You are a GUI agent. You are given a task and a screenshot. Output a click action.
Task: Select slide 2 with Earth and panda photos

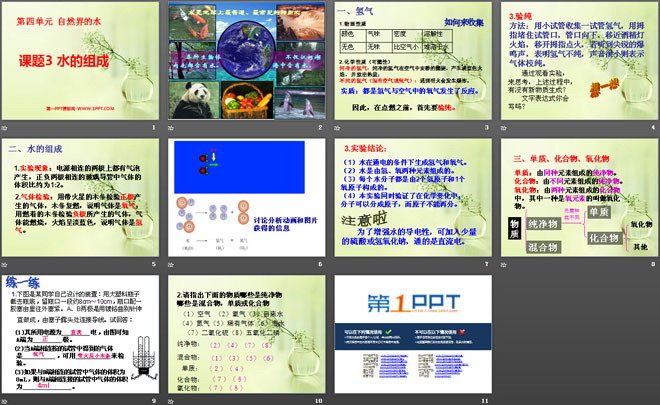click(x=247, y=61)
